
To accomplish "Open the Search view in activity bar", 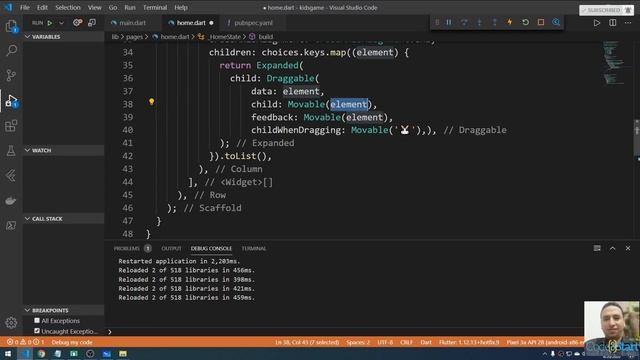I will pos(11,51).
